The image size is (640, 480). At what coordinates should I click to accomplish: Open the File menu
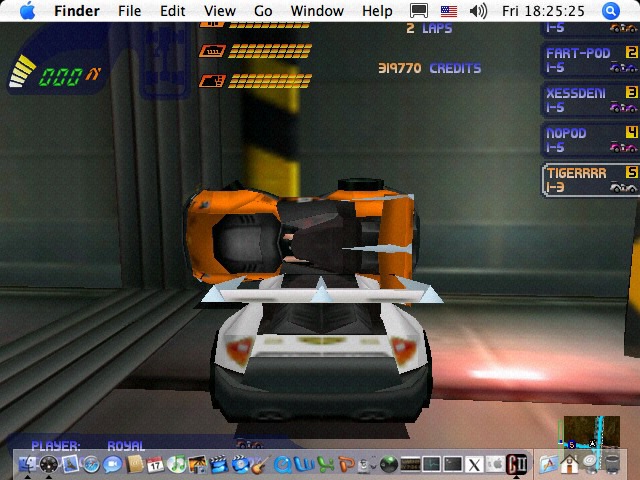coord(129,11)
